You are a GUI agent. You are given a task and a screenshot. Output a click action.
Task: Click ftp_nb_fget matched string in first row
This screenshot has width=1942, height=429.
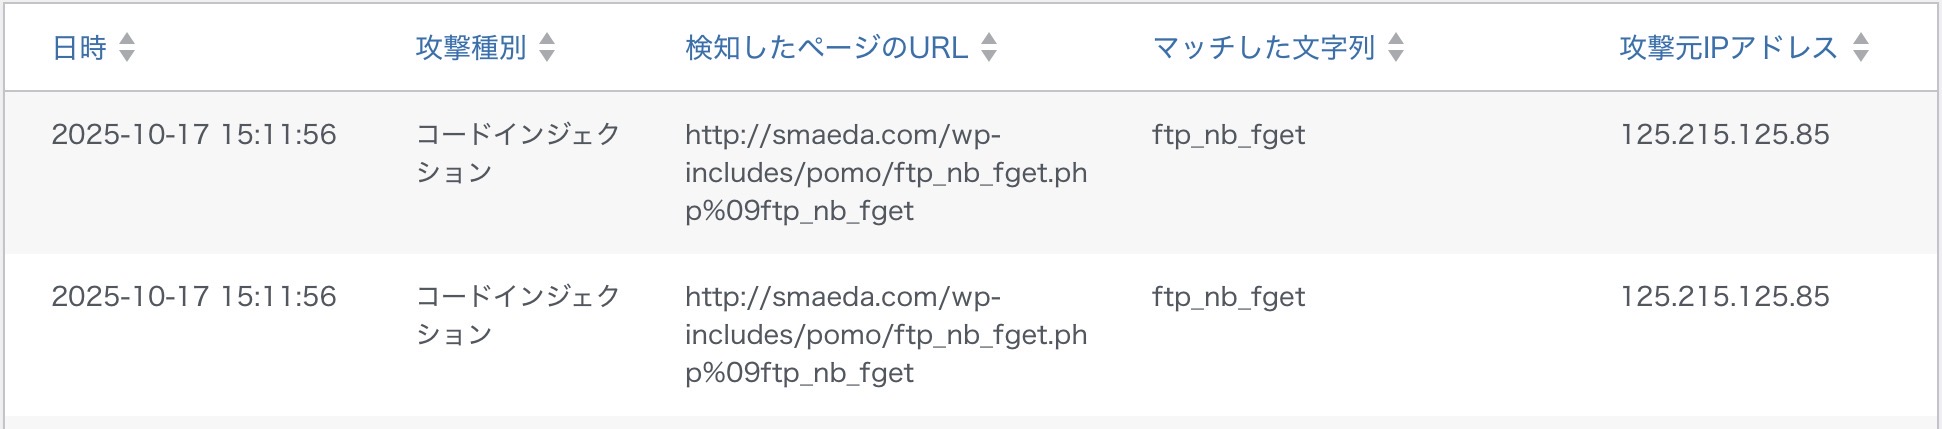(x=1228, y=135)
